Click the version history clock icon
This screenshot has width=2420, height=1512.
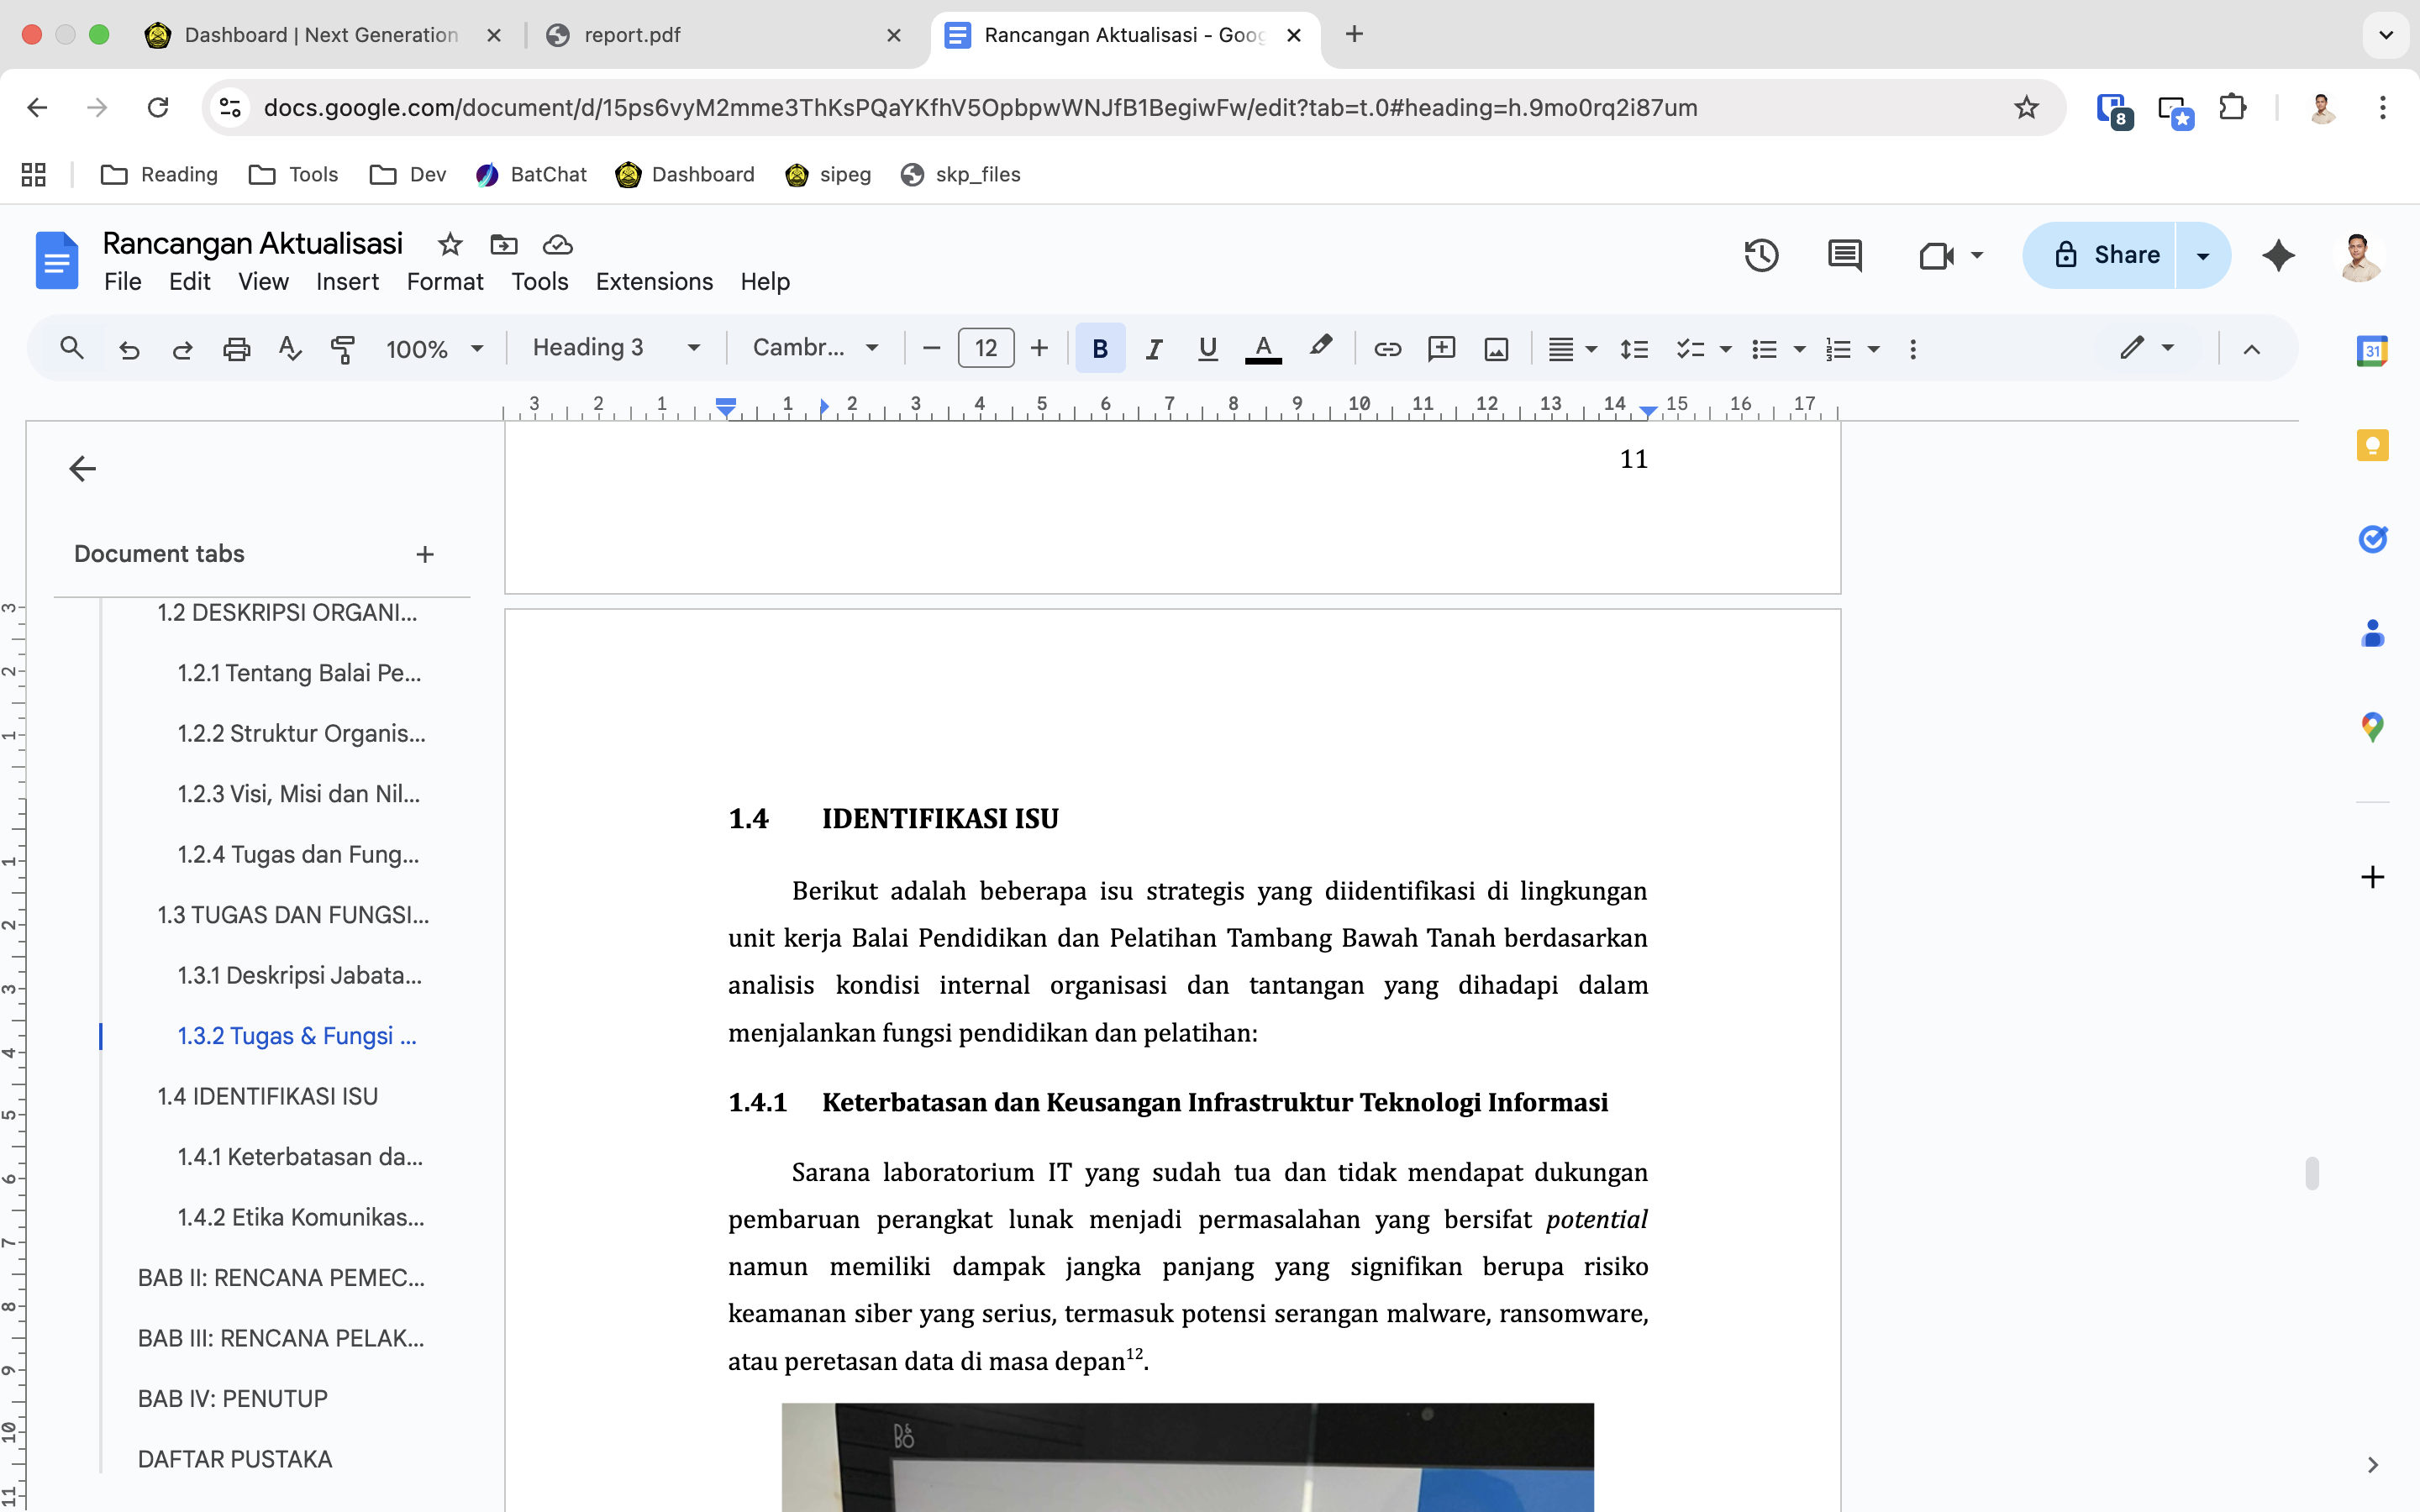pyautogui.click(x=1761, y=255)
